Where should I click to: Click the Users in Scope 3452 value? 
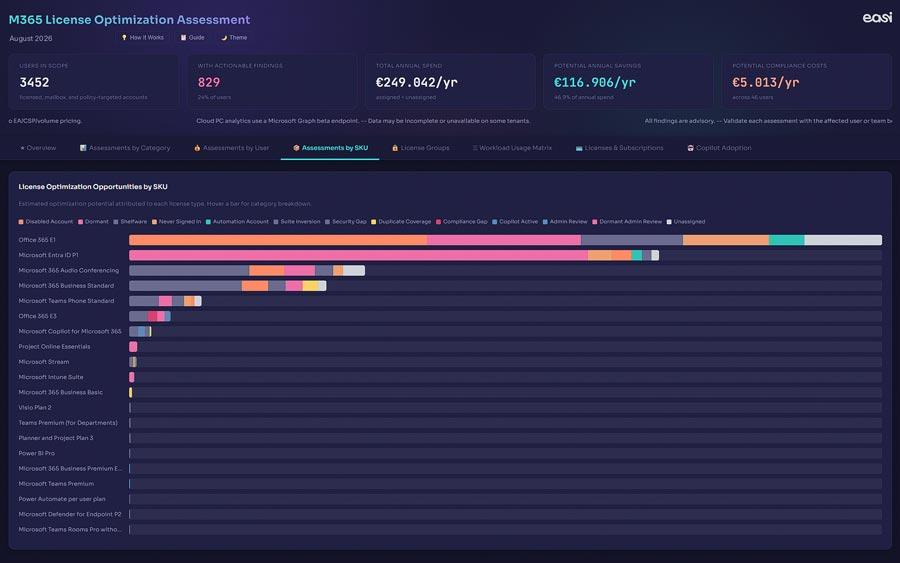pos(34,83)
